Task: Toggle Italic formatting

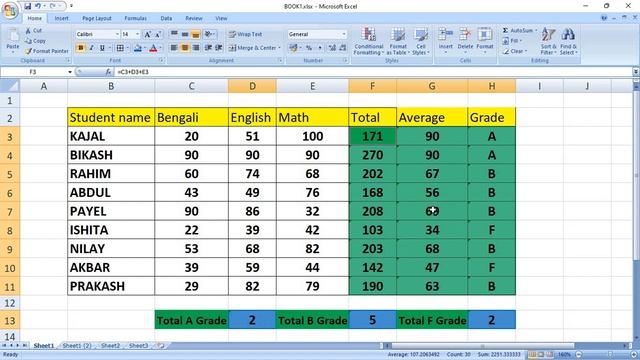Action: [91, 48]
